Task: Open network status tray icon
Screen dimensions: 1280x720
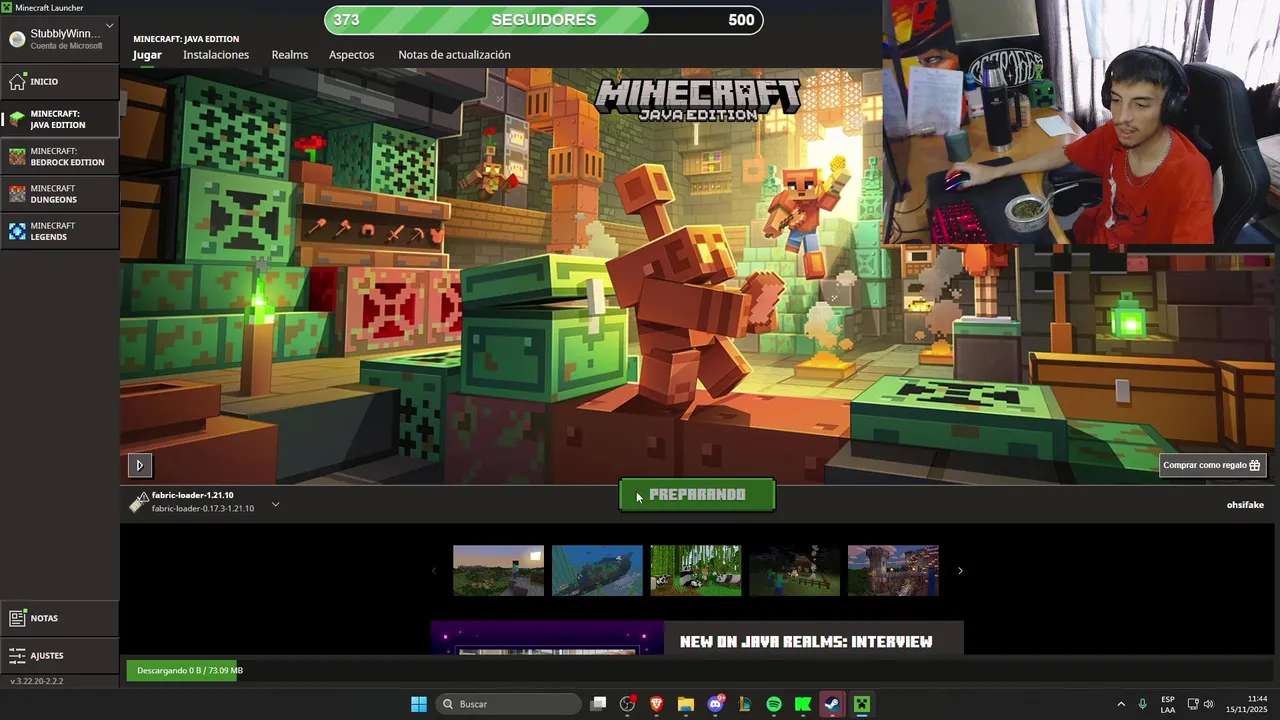Action: (x=1193, y=704)
